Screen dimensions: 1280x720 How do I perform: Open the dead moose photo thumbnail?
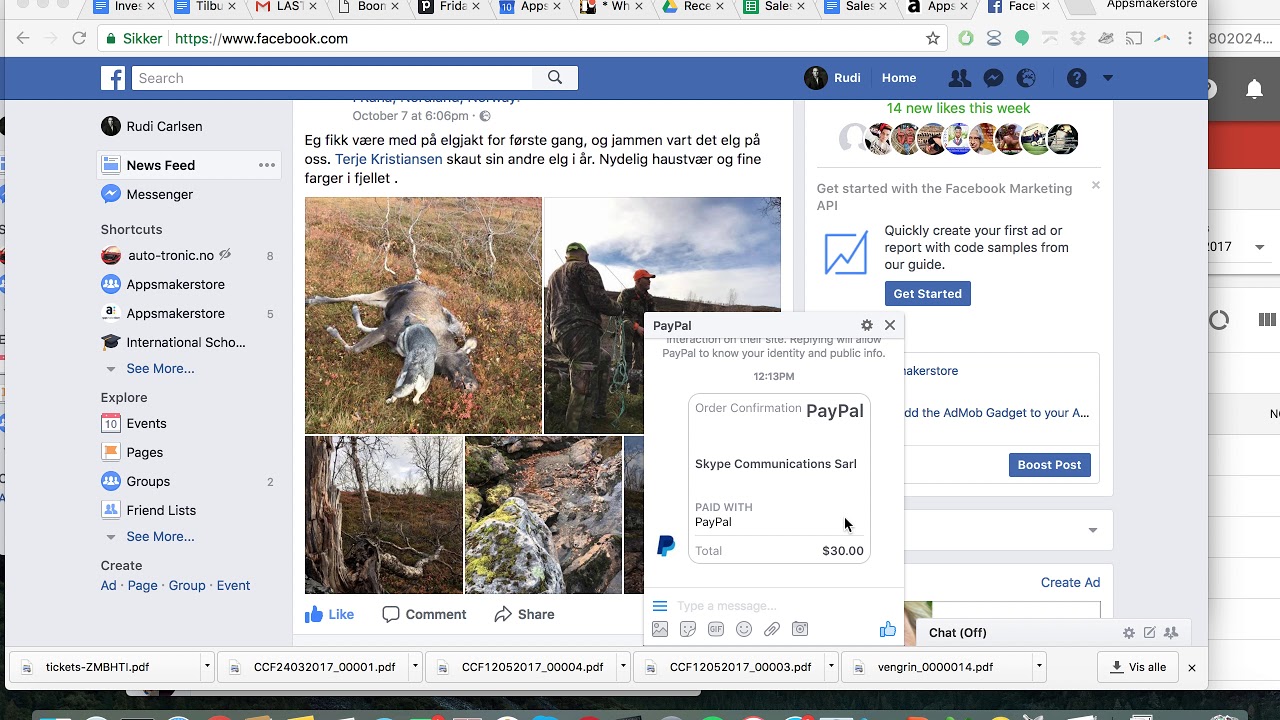pyautogui.click(x=423, y=315)
